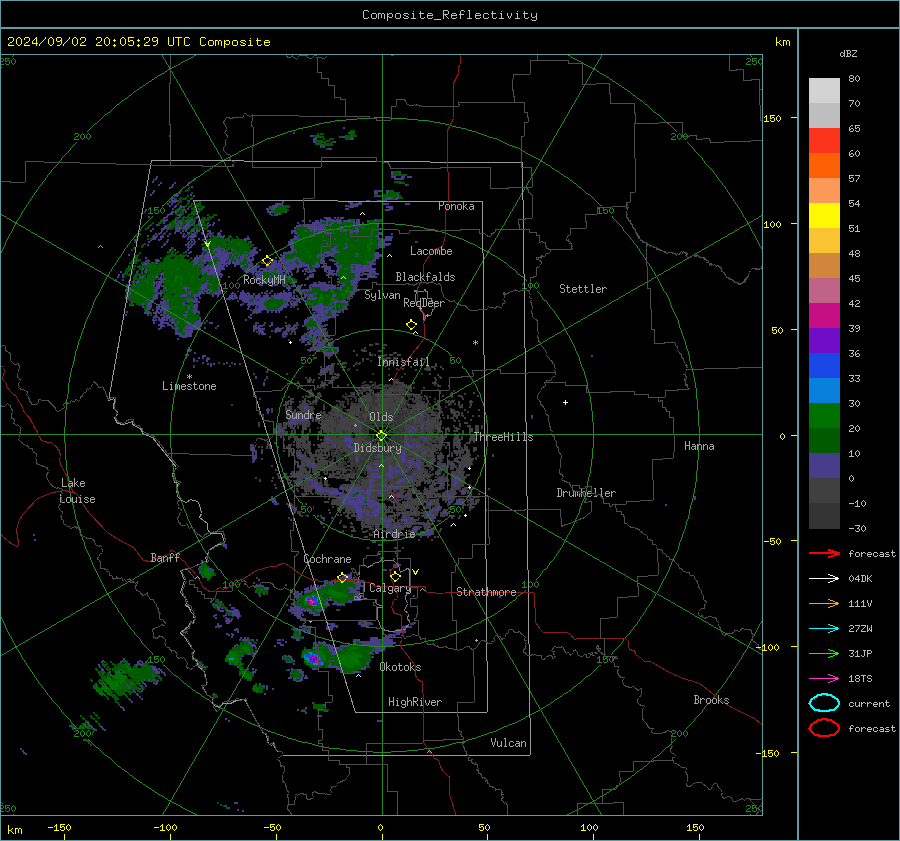Click the 04DK legend label
Viewport: 900px width, 841px height.
click(860, 579)
